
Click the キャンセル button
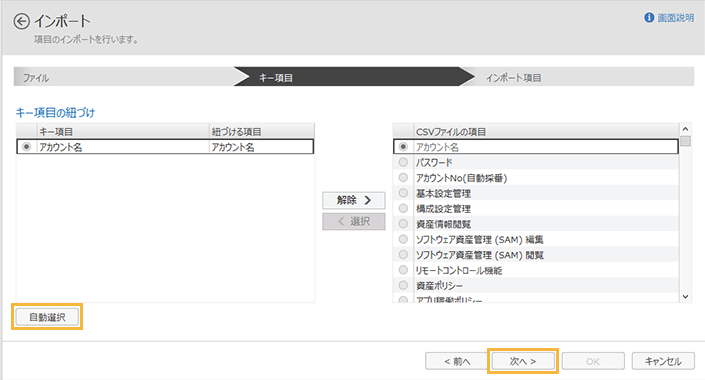pos(663,361)
